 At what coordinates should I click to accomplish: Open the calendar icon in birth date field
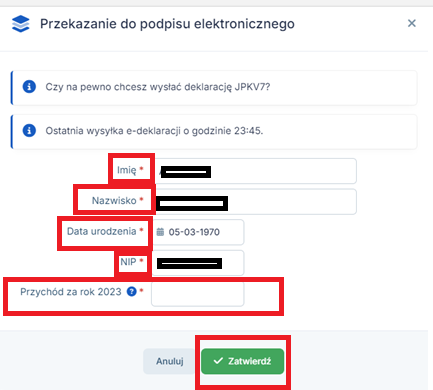(160, 232)
